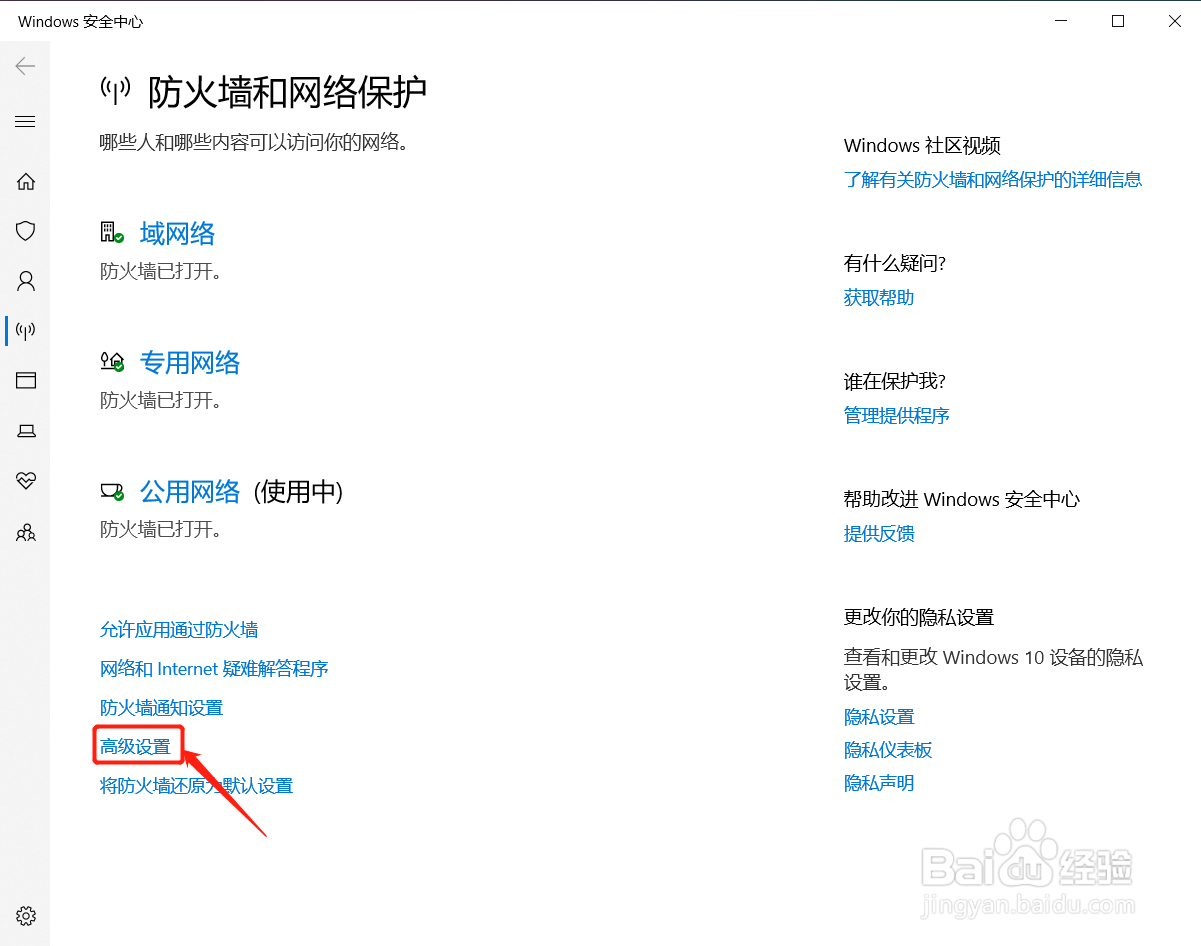Open 隐私设置 link
This screenshot has width=1201, height=946.
click(x=879, y=717)
